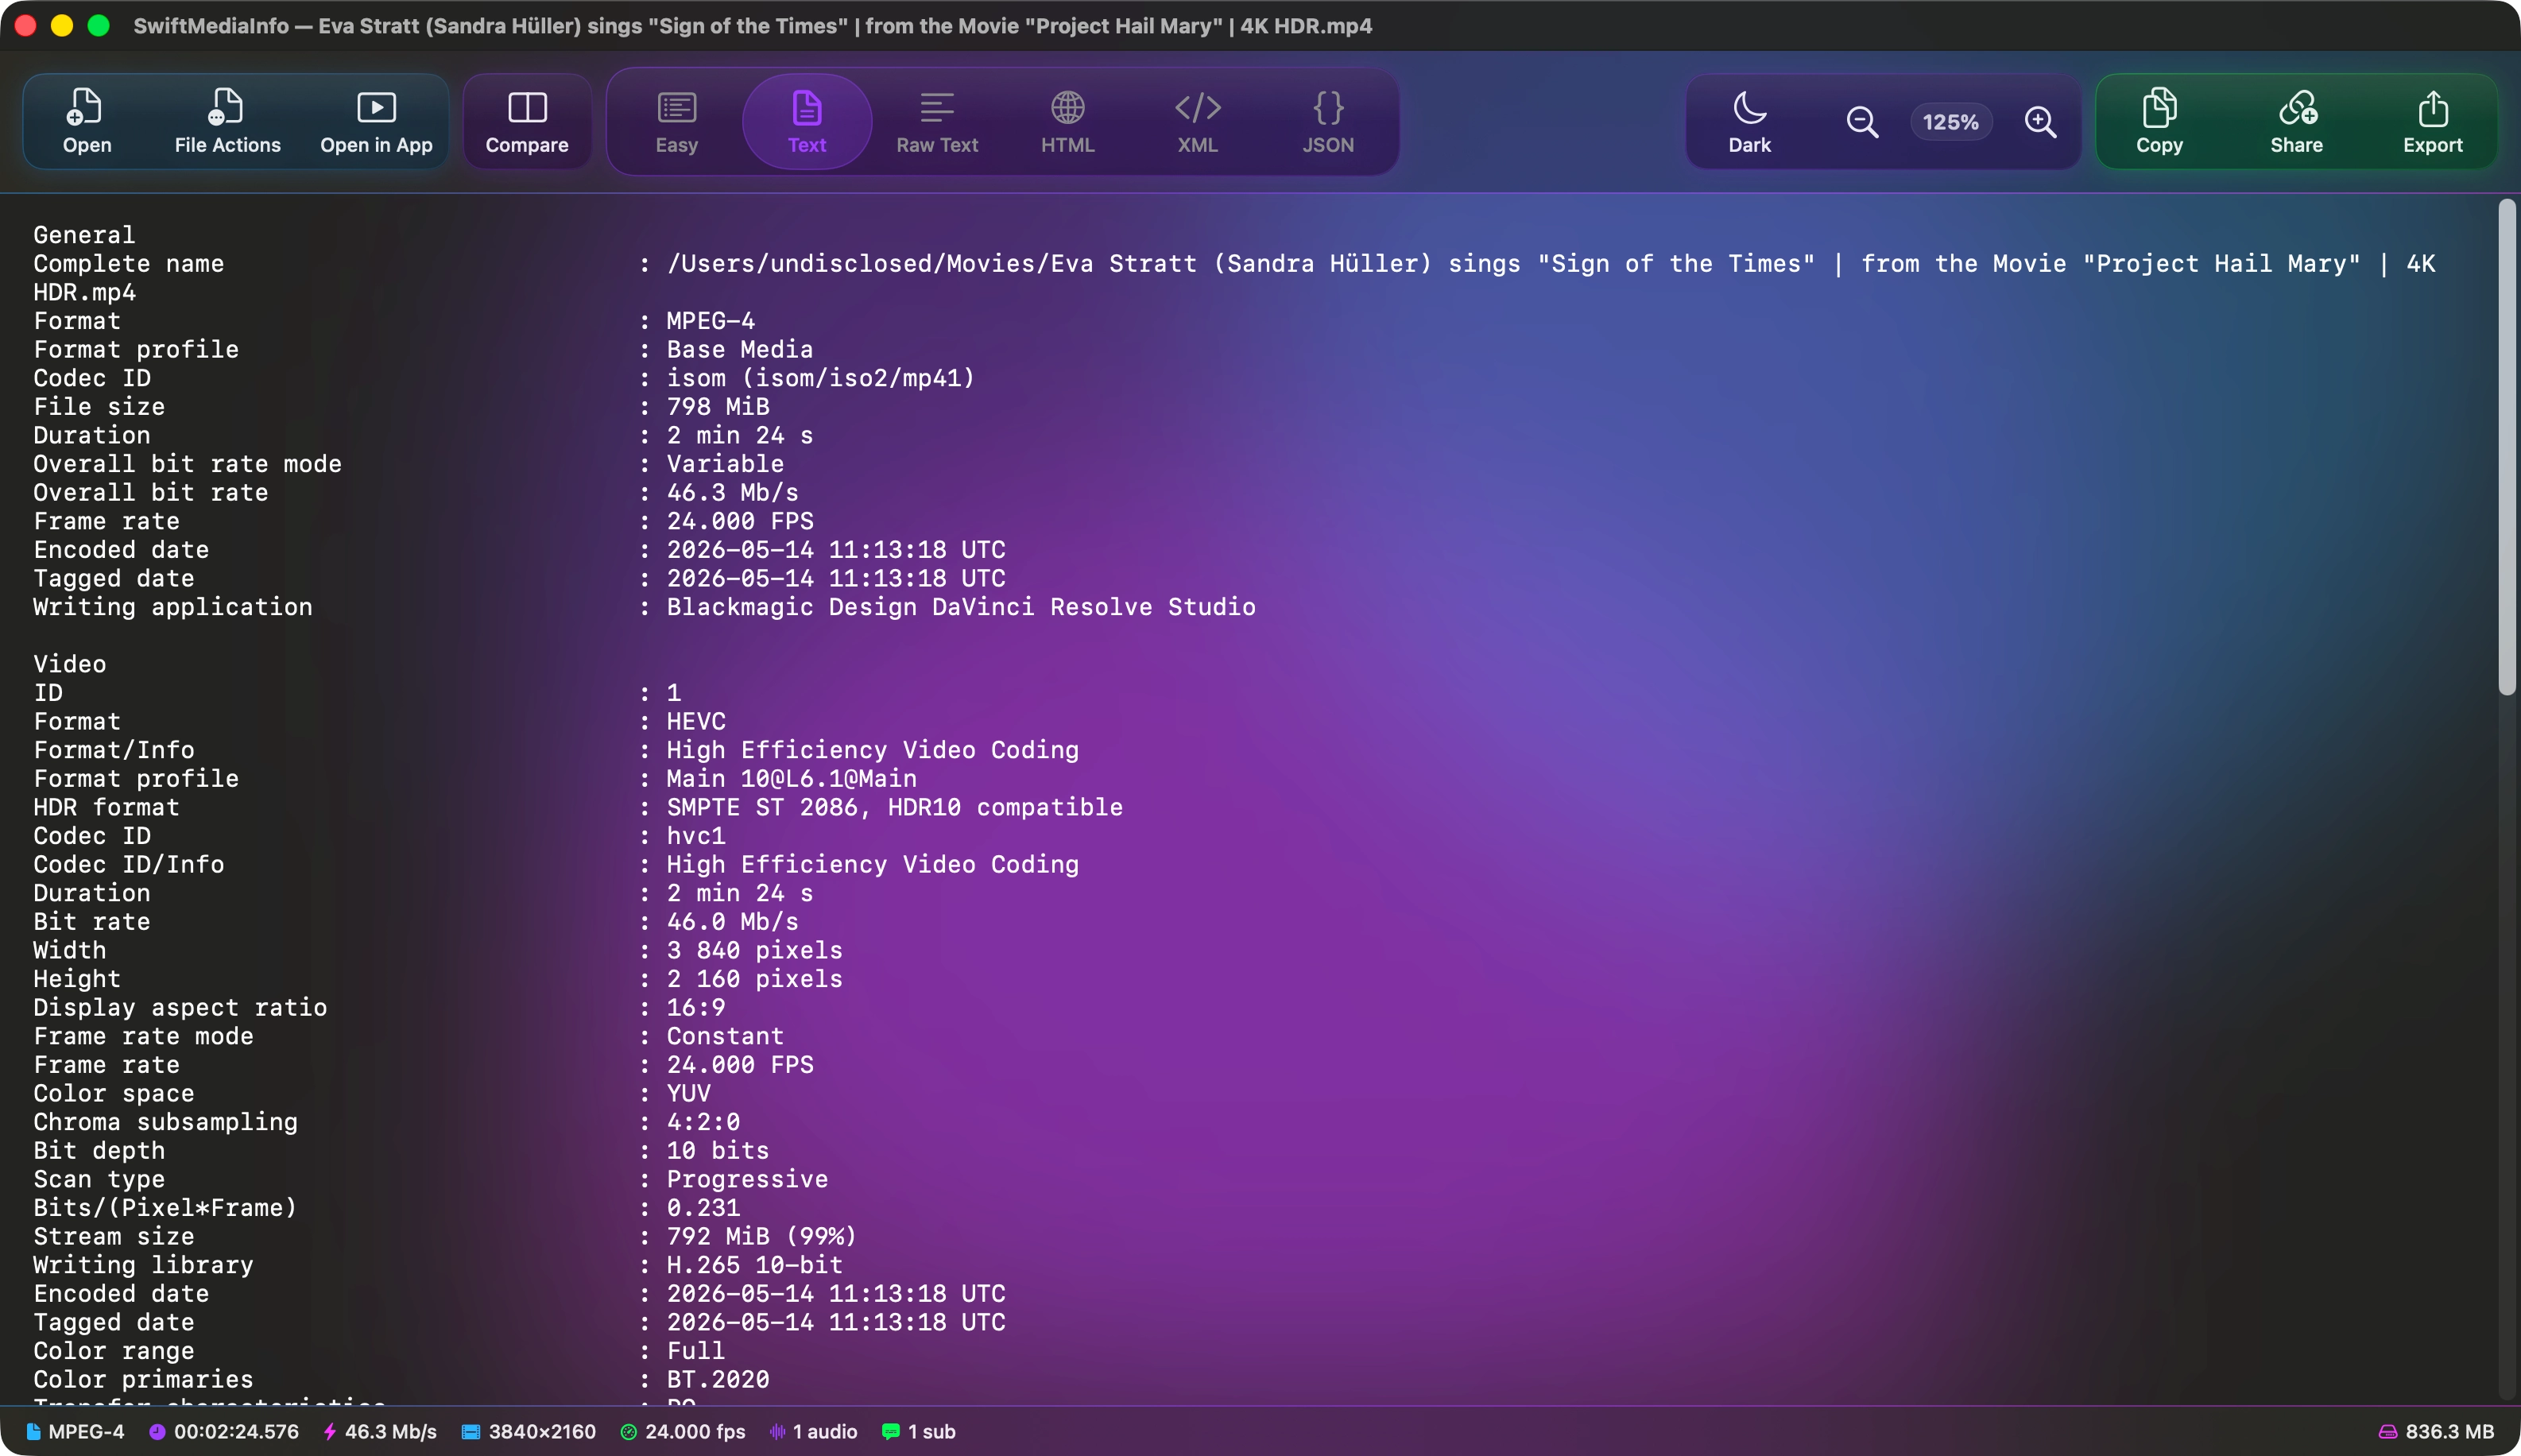Click the 'Overall bit rate mode' label
Viewport: 2521px width, 1456px height.
point(188,464)
